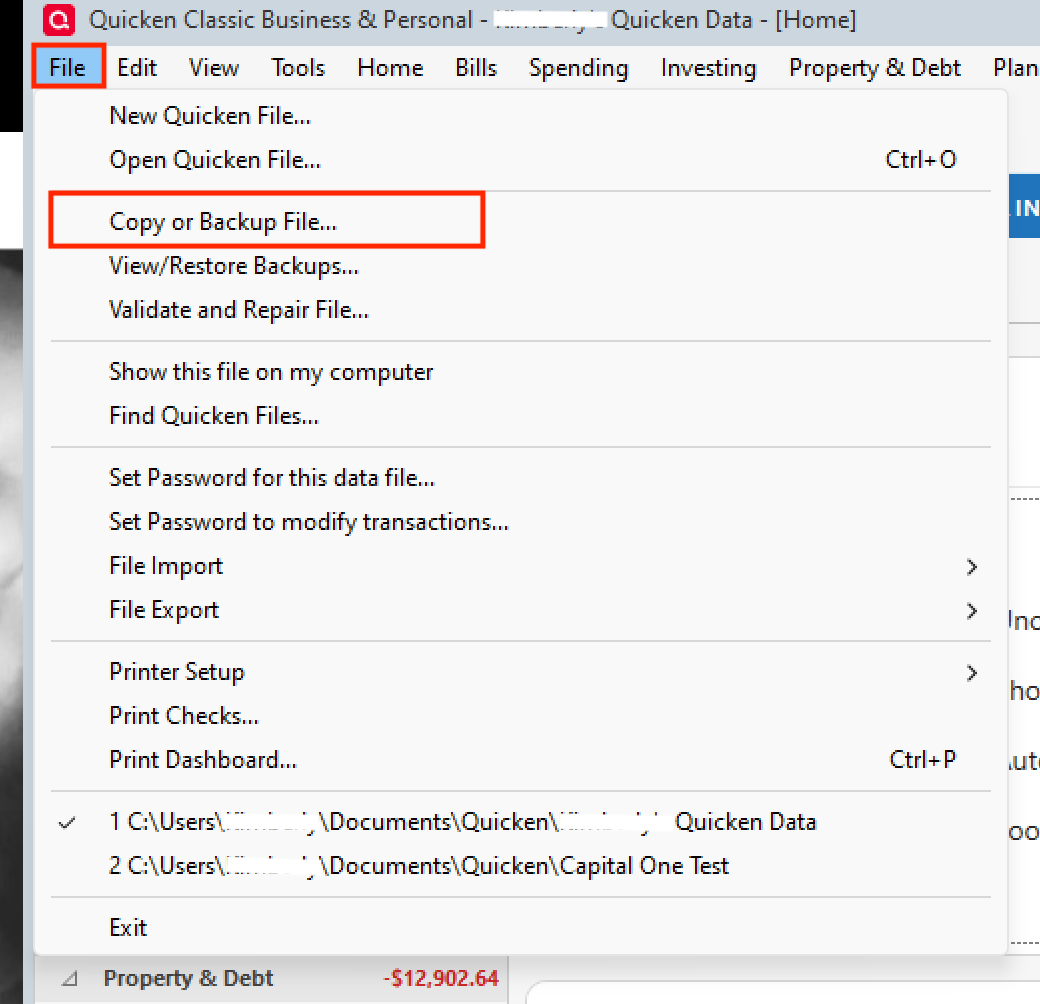
Task: Select Exit from the File menu
Action: click(x=128, y=928)
